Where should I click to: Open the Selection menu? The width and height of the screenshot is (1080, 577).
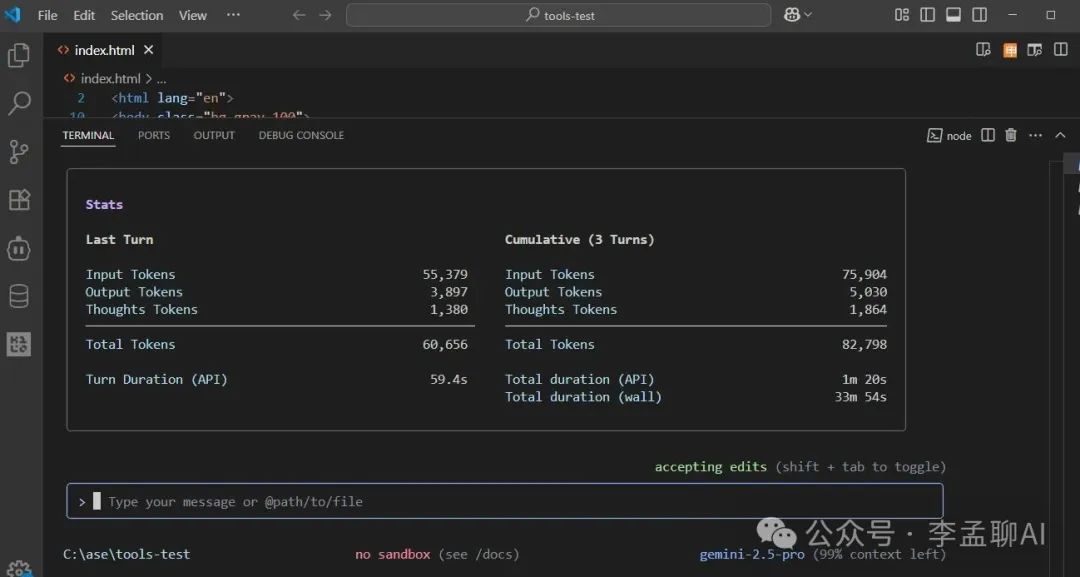click(x=137, y=15)
